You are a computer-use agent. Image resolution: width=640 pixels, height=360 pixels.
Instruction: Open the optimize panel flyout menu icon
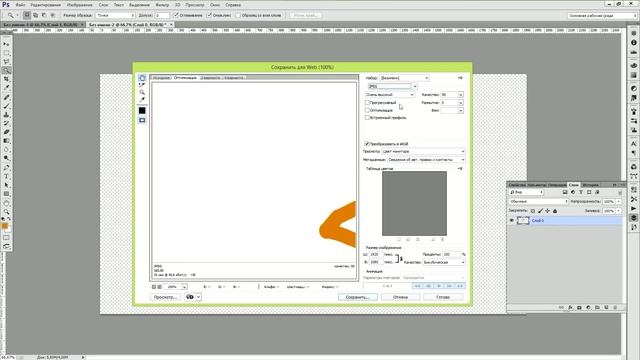[460, 78]
